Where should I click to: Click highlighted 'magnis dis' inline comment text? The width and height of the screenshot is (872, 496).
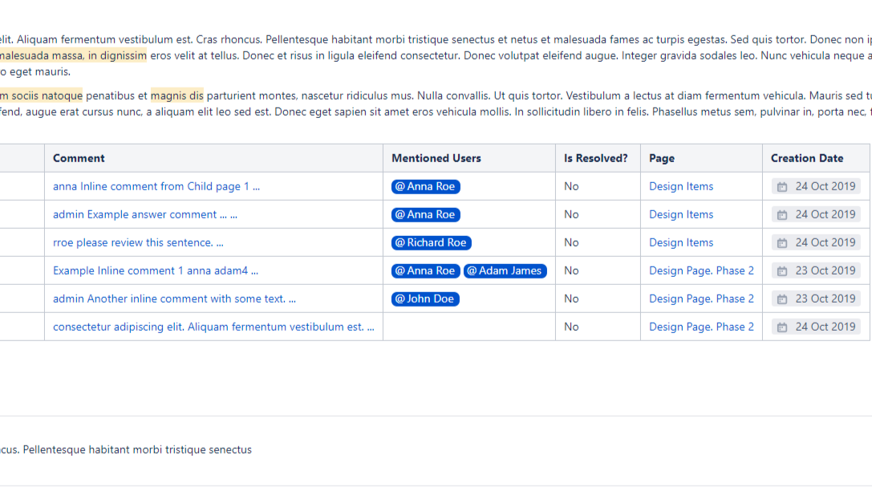[177, 96]
